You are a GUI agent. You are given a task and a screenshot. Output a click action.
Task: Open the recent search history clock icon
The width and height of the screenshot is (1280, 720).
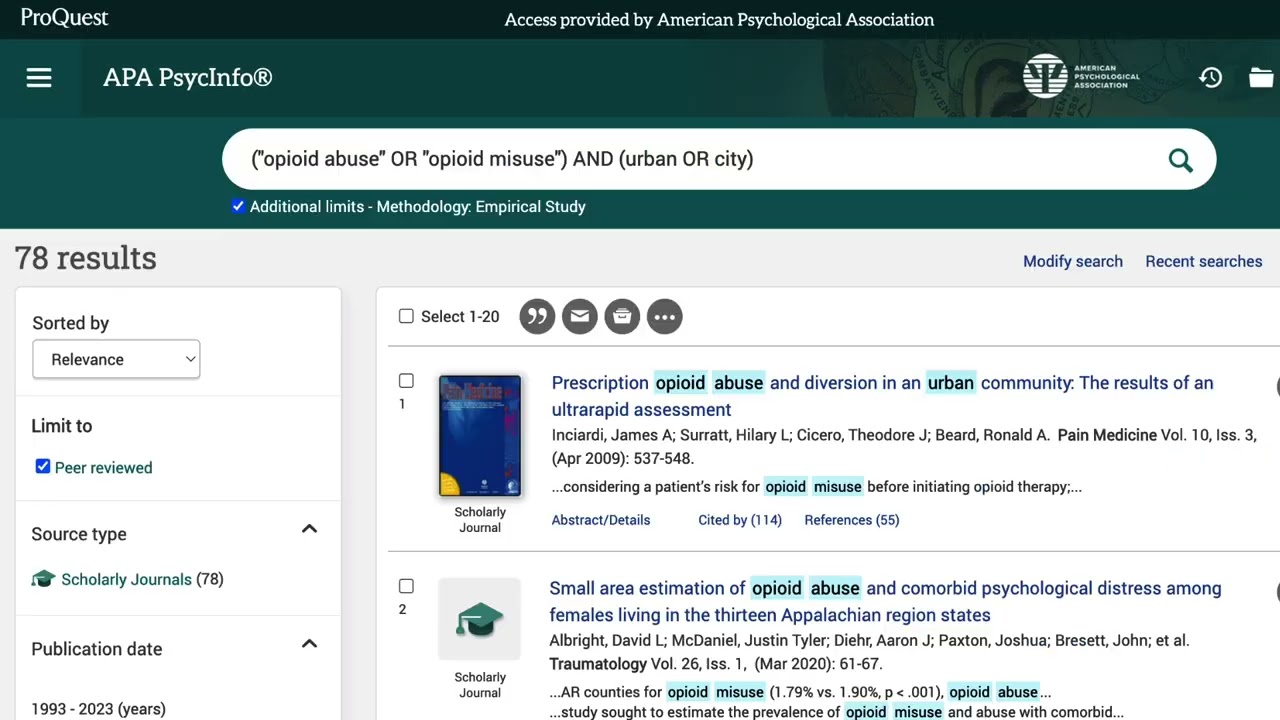tap(1210, 78)
